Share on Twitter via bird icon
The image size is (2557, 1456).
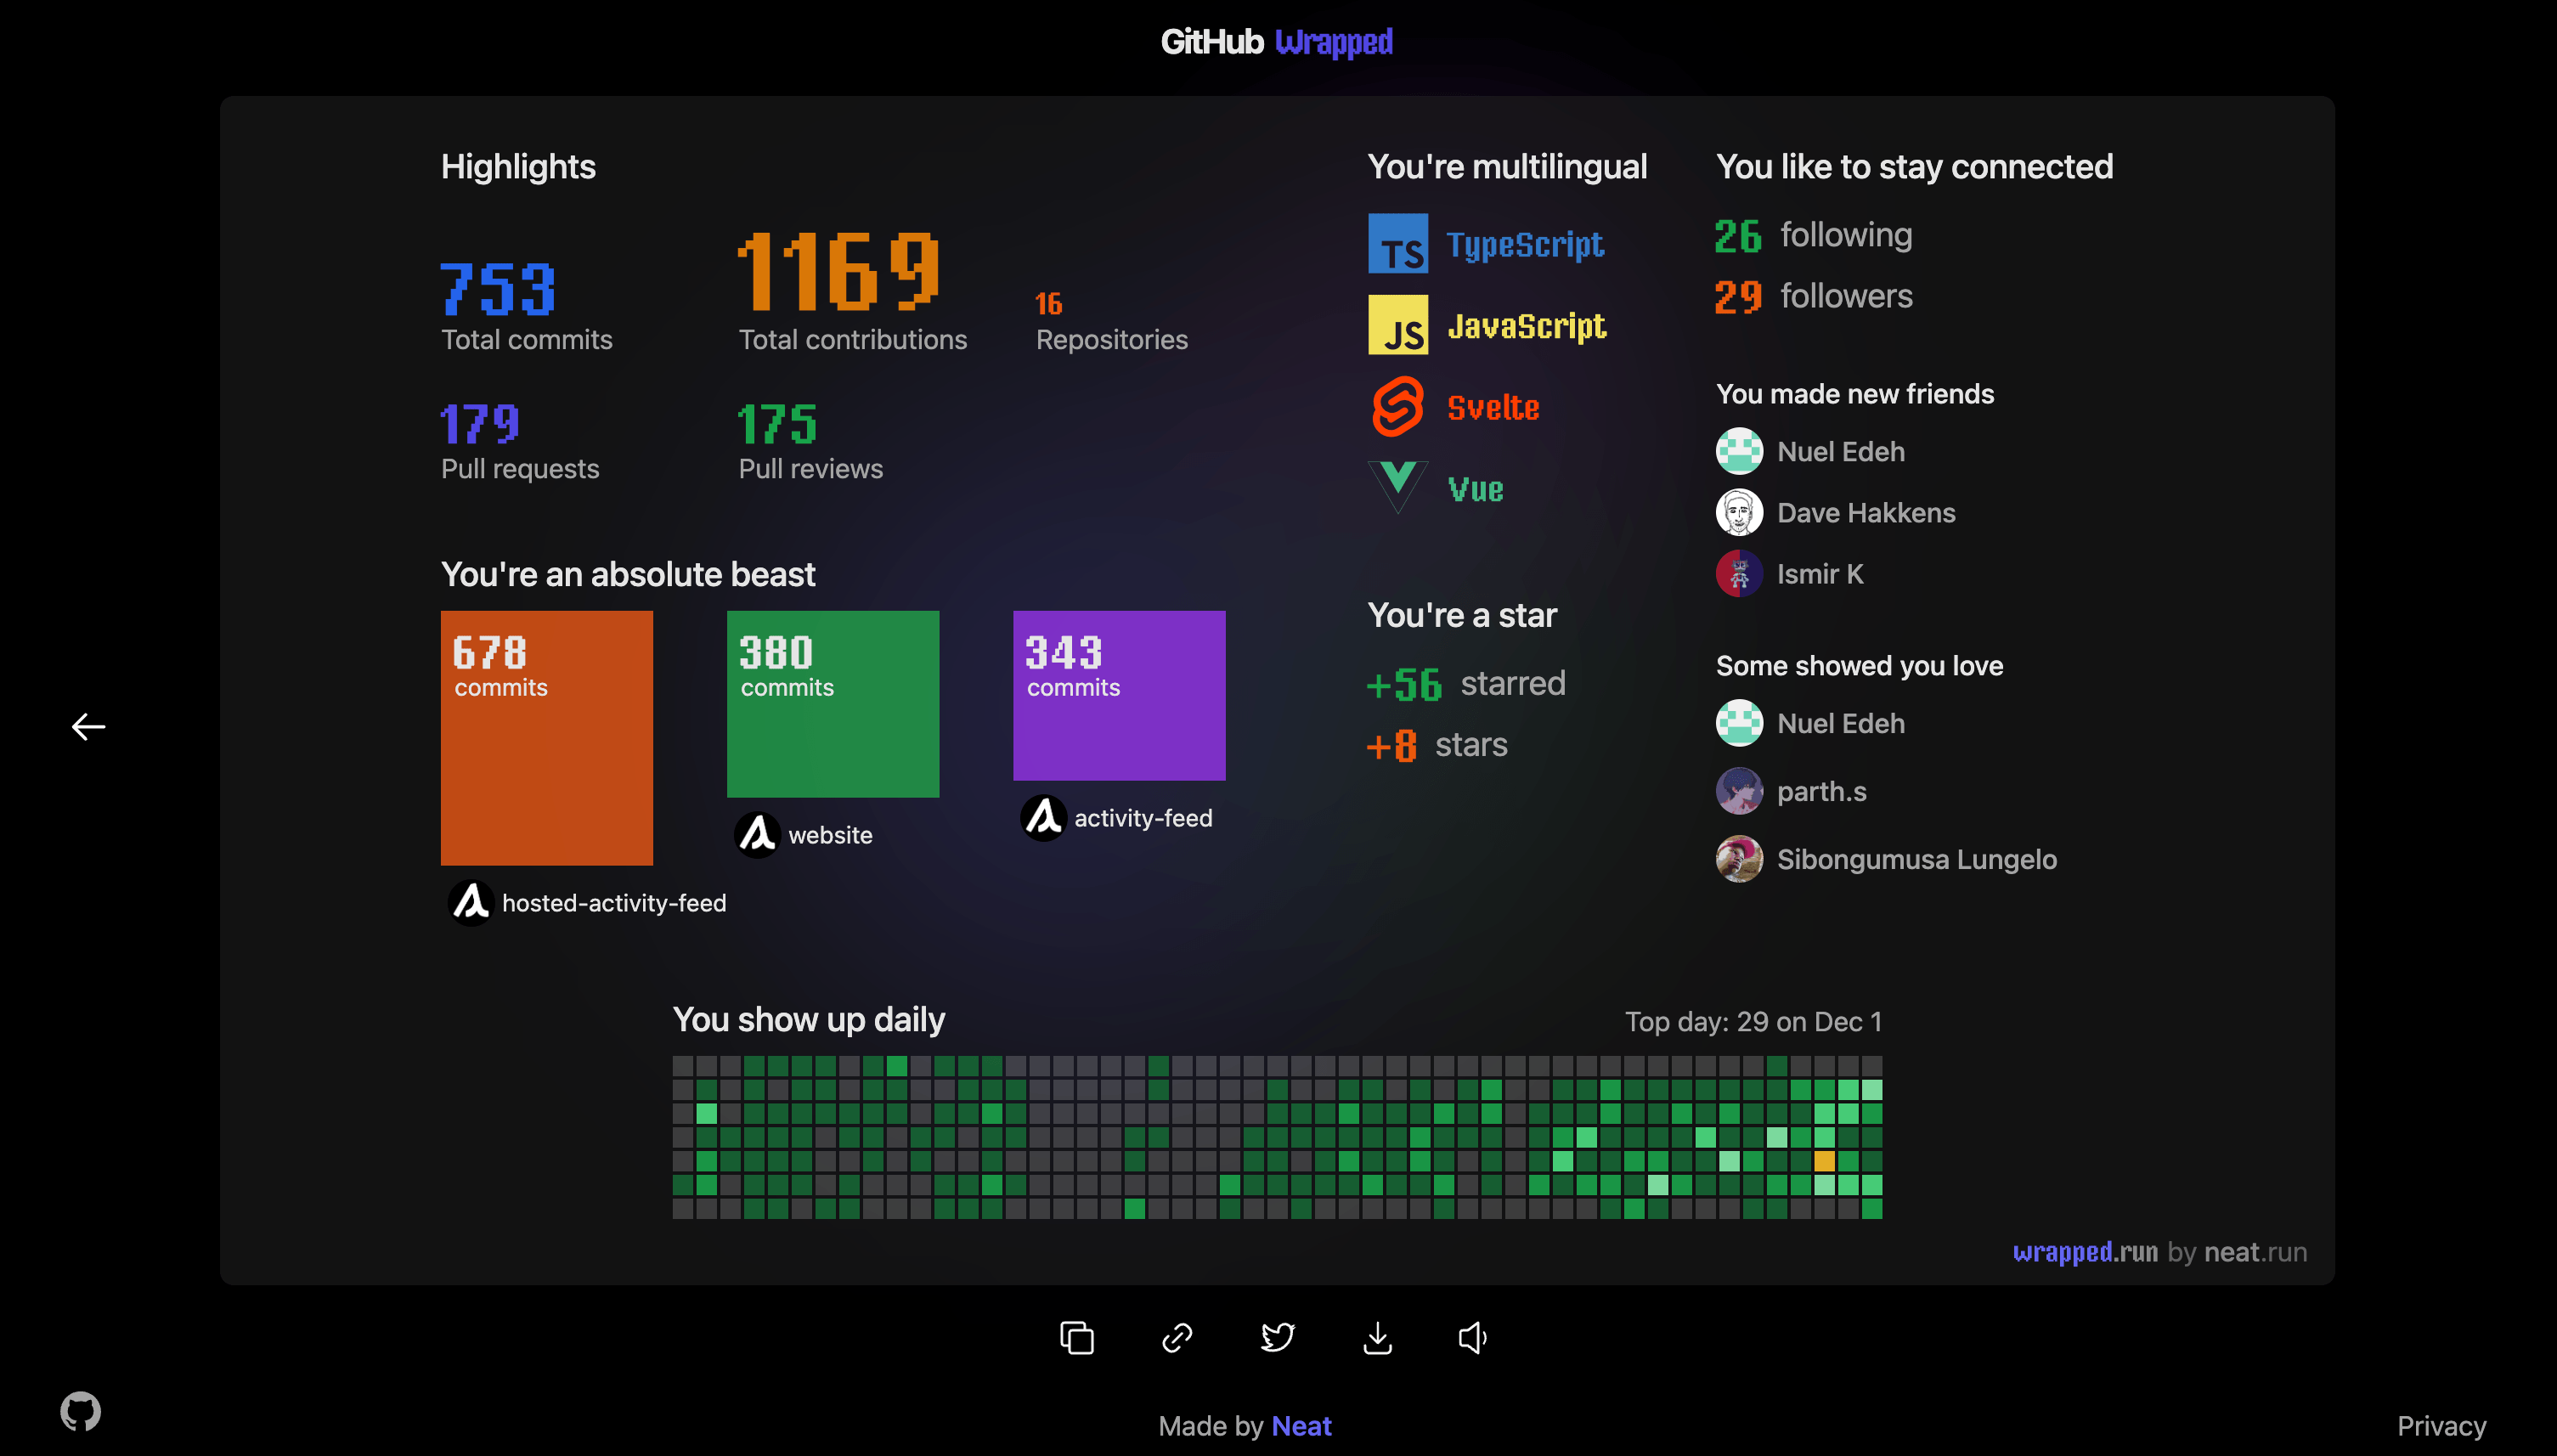coord(1277,1338)
